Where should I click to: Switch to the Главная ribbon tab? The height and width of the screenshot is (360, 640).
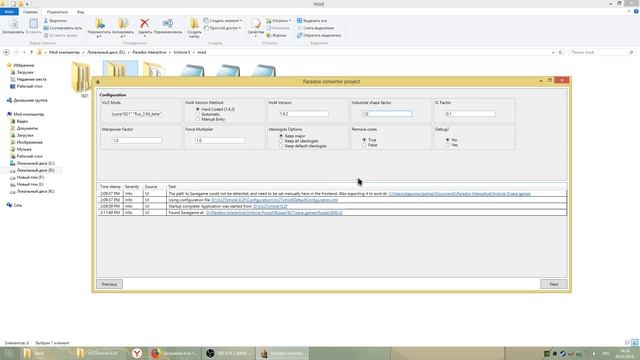point(30,12)
